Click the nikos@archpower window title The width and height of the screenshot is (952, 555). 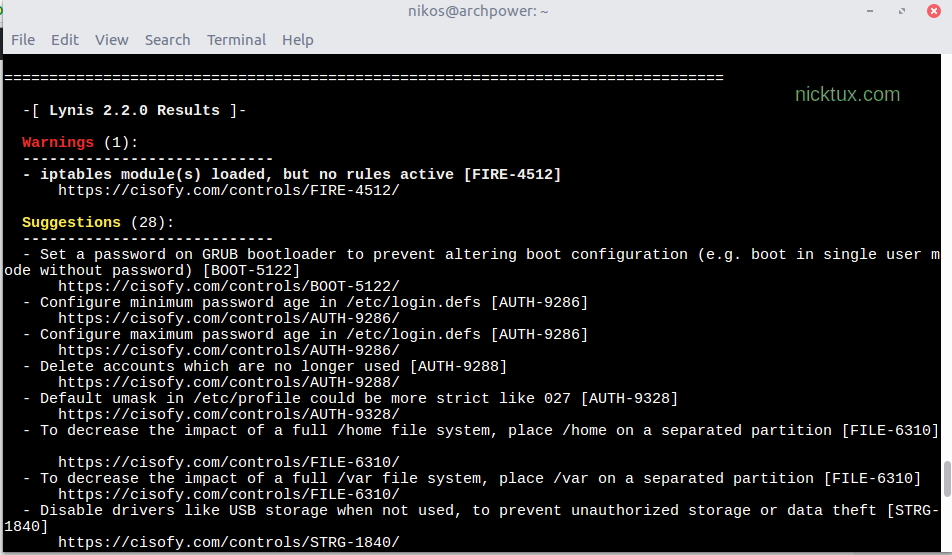[x=478, y=11]
